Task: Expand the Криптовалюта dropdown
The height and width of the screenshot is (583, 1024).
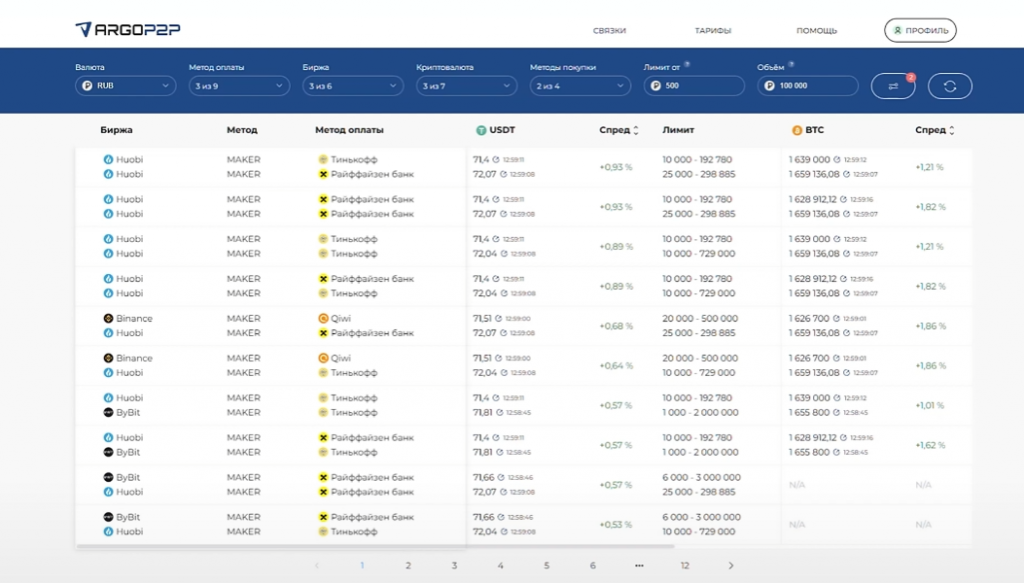Action: [467, 86]
